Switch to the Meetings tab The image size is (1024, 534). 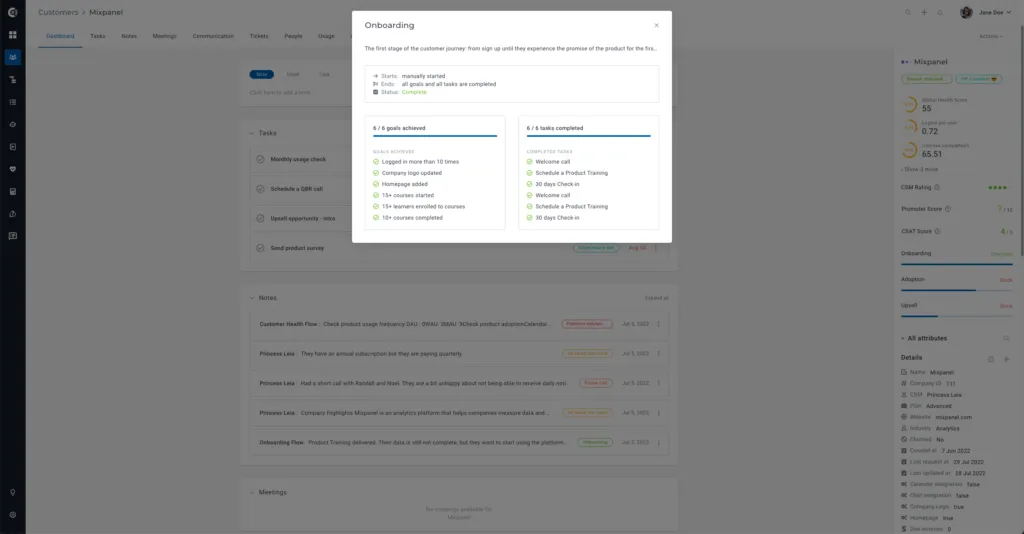coord(165,36)
